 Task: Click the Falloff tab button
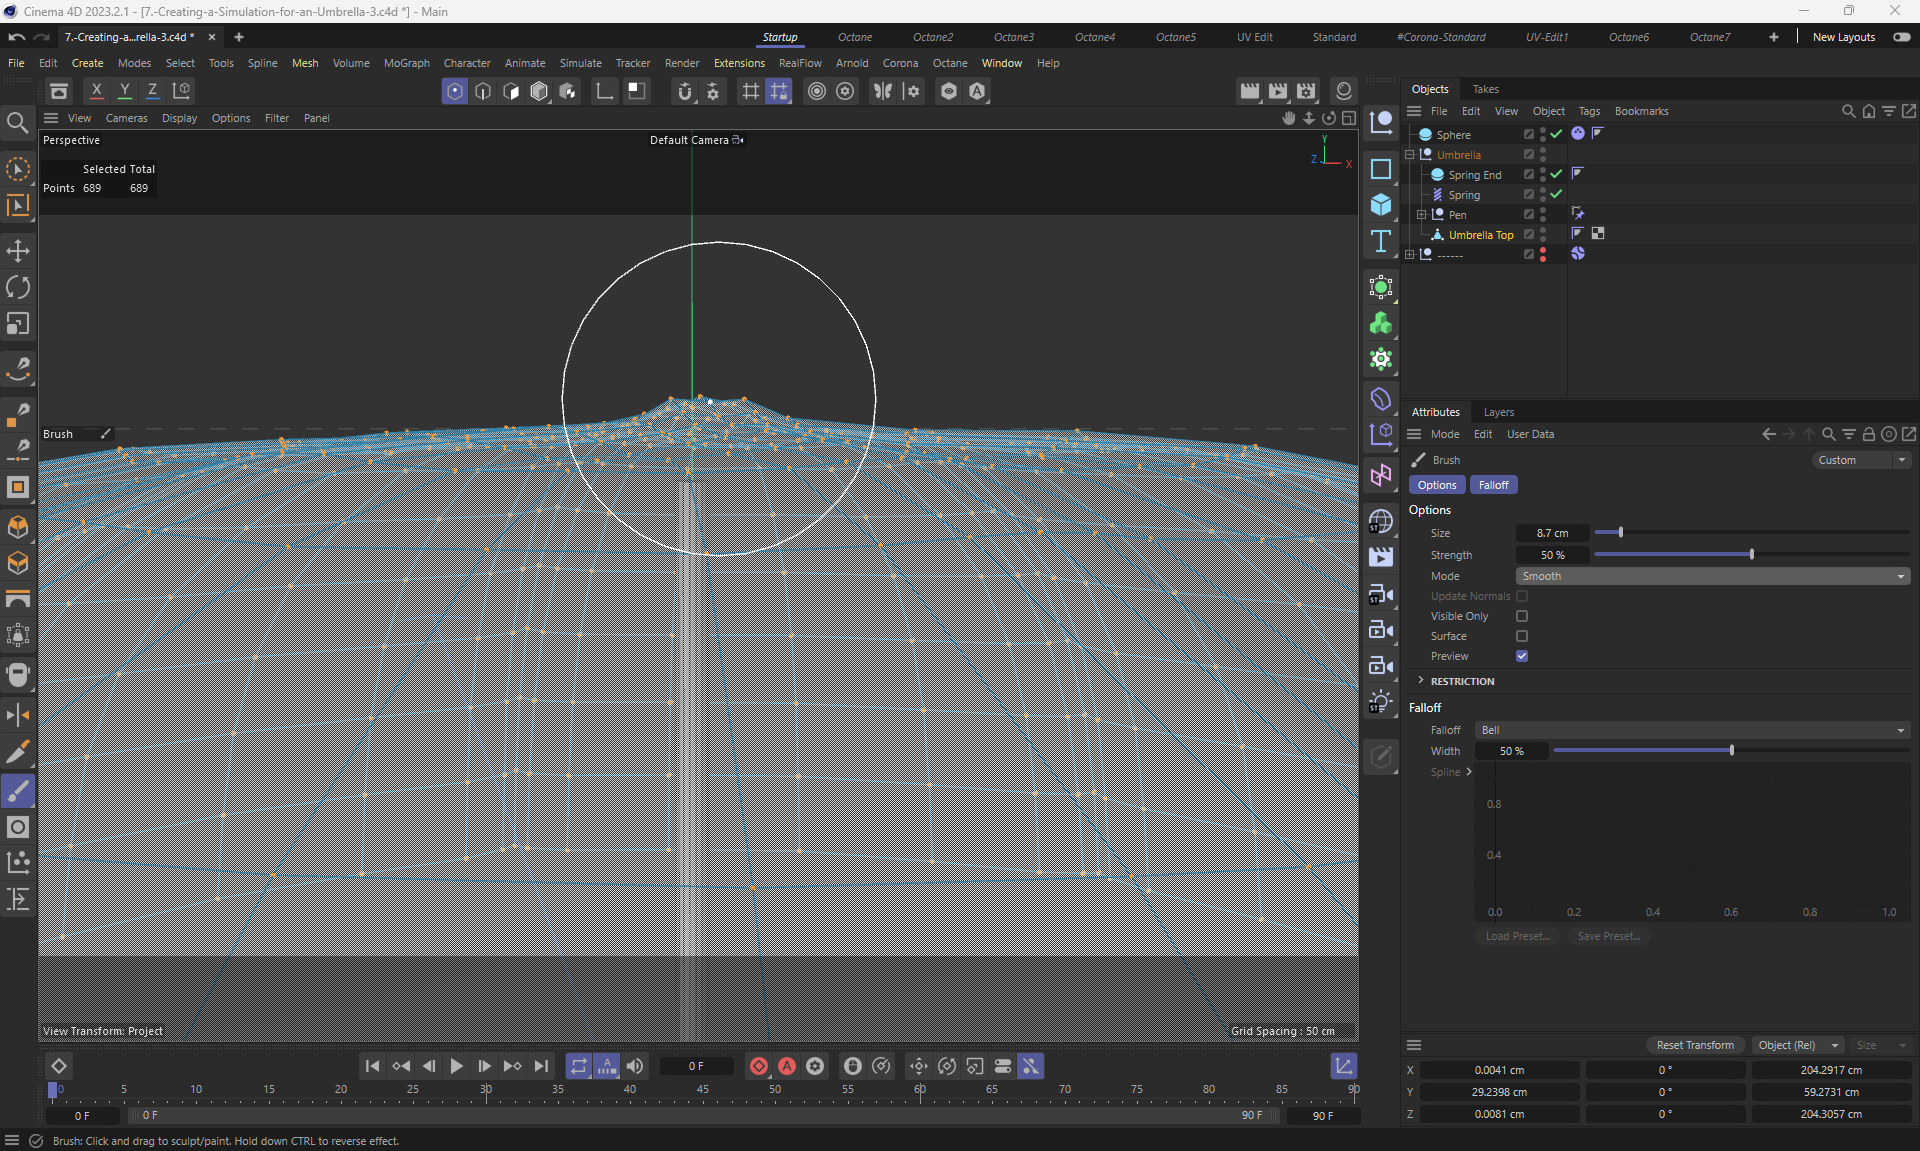[x=1493, y=485]
